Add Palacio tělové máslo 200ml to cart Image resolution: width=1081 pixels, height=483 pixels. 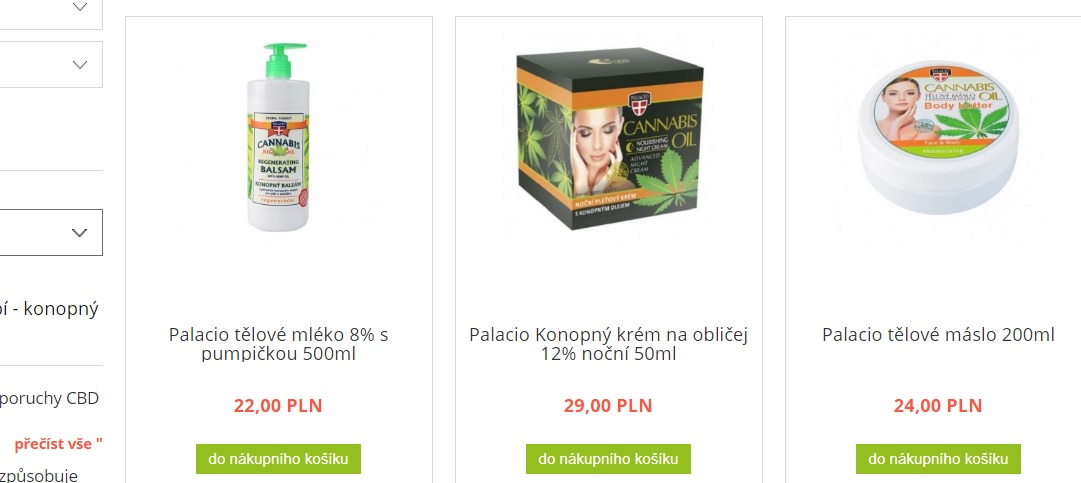938,459
